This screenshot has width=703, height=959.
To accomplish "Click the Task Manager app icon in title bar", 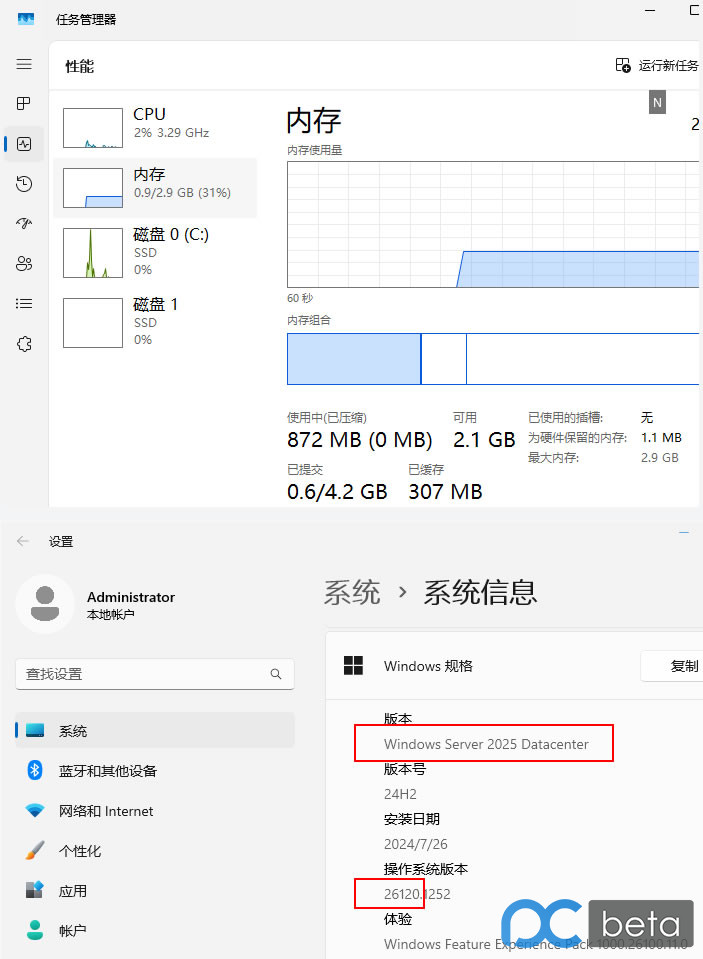I will (26, 19).
